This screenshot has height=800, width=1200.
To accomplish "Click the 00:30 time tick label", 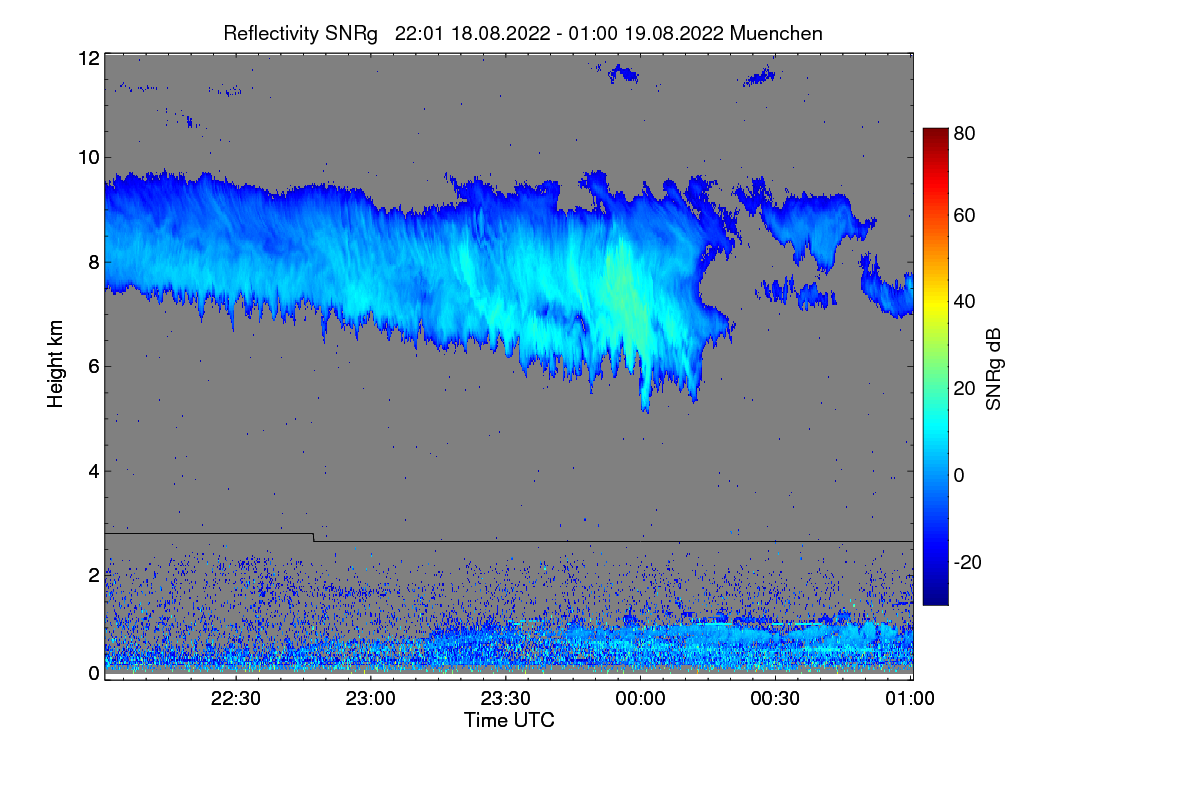I will [776, 699].
